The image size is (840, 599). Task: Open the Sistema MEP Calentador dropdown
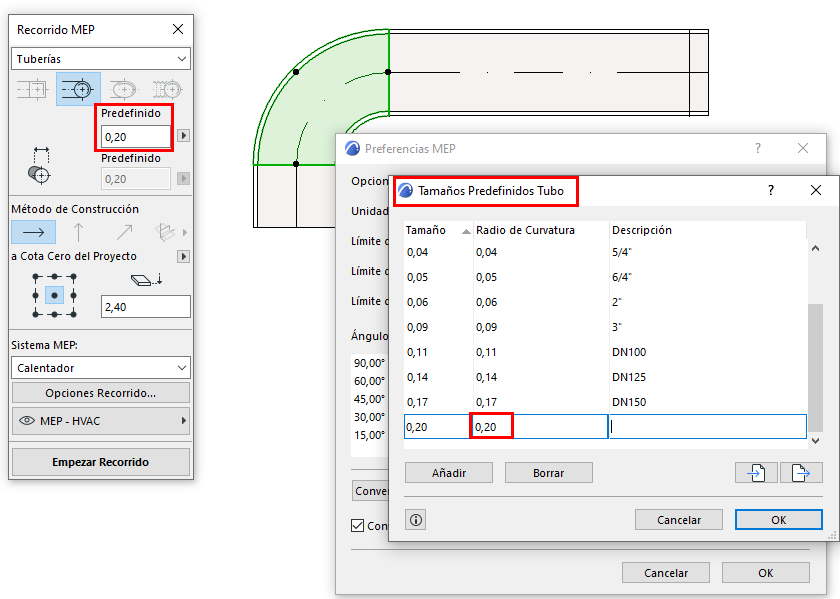(x=101, y=368)
